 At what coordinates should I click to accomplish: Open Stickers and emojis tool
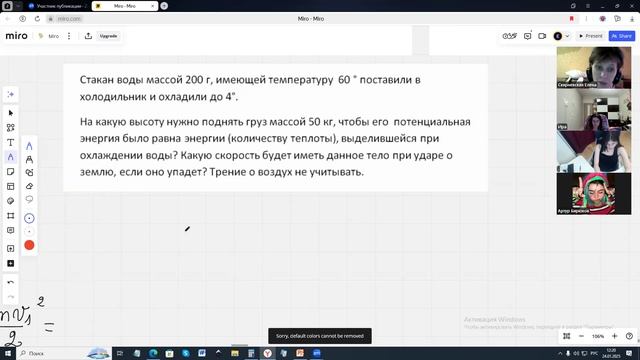11,201
